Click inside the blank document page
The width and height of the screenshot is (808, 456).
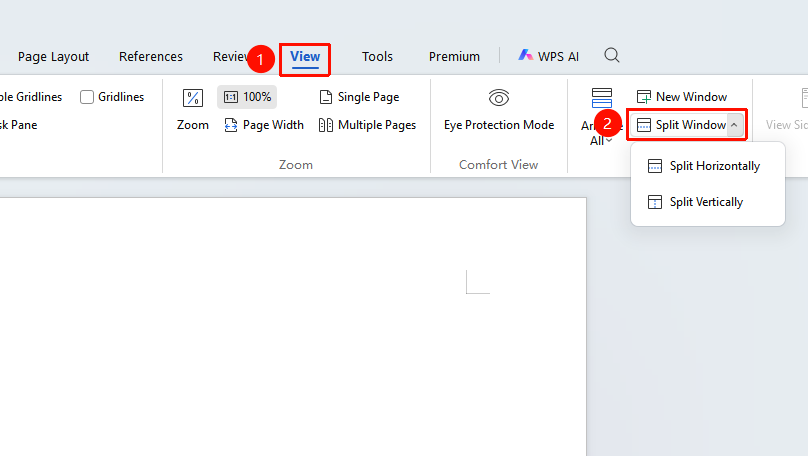point(293,327)
